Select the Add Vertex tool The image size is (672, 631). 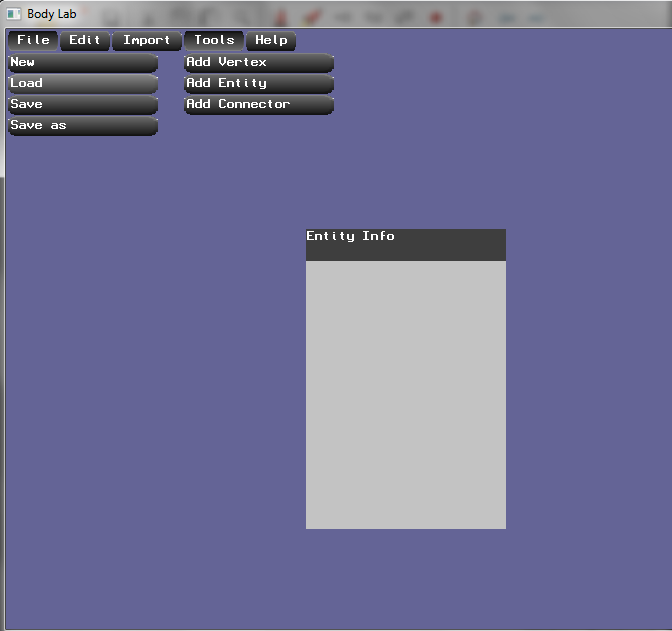point(258,63)
